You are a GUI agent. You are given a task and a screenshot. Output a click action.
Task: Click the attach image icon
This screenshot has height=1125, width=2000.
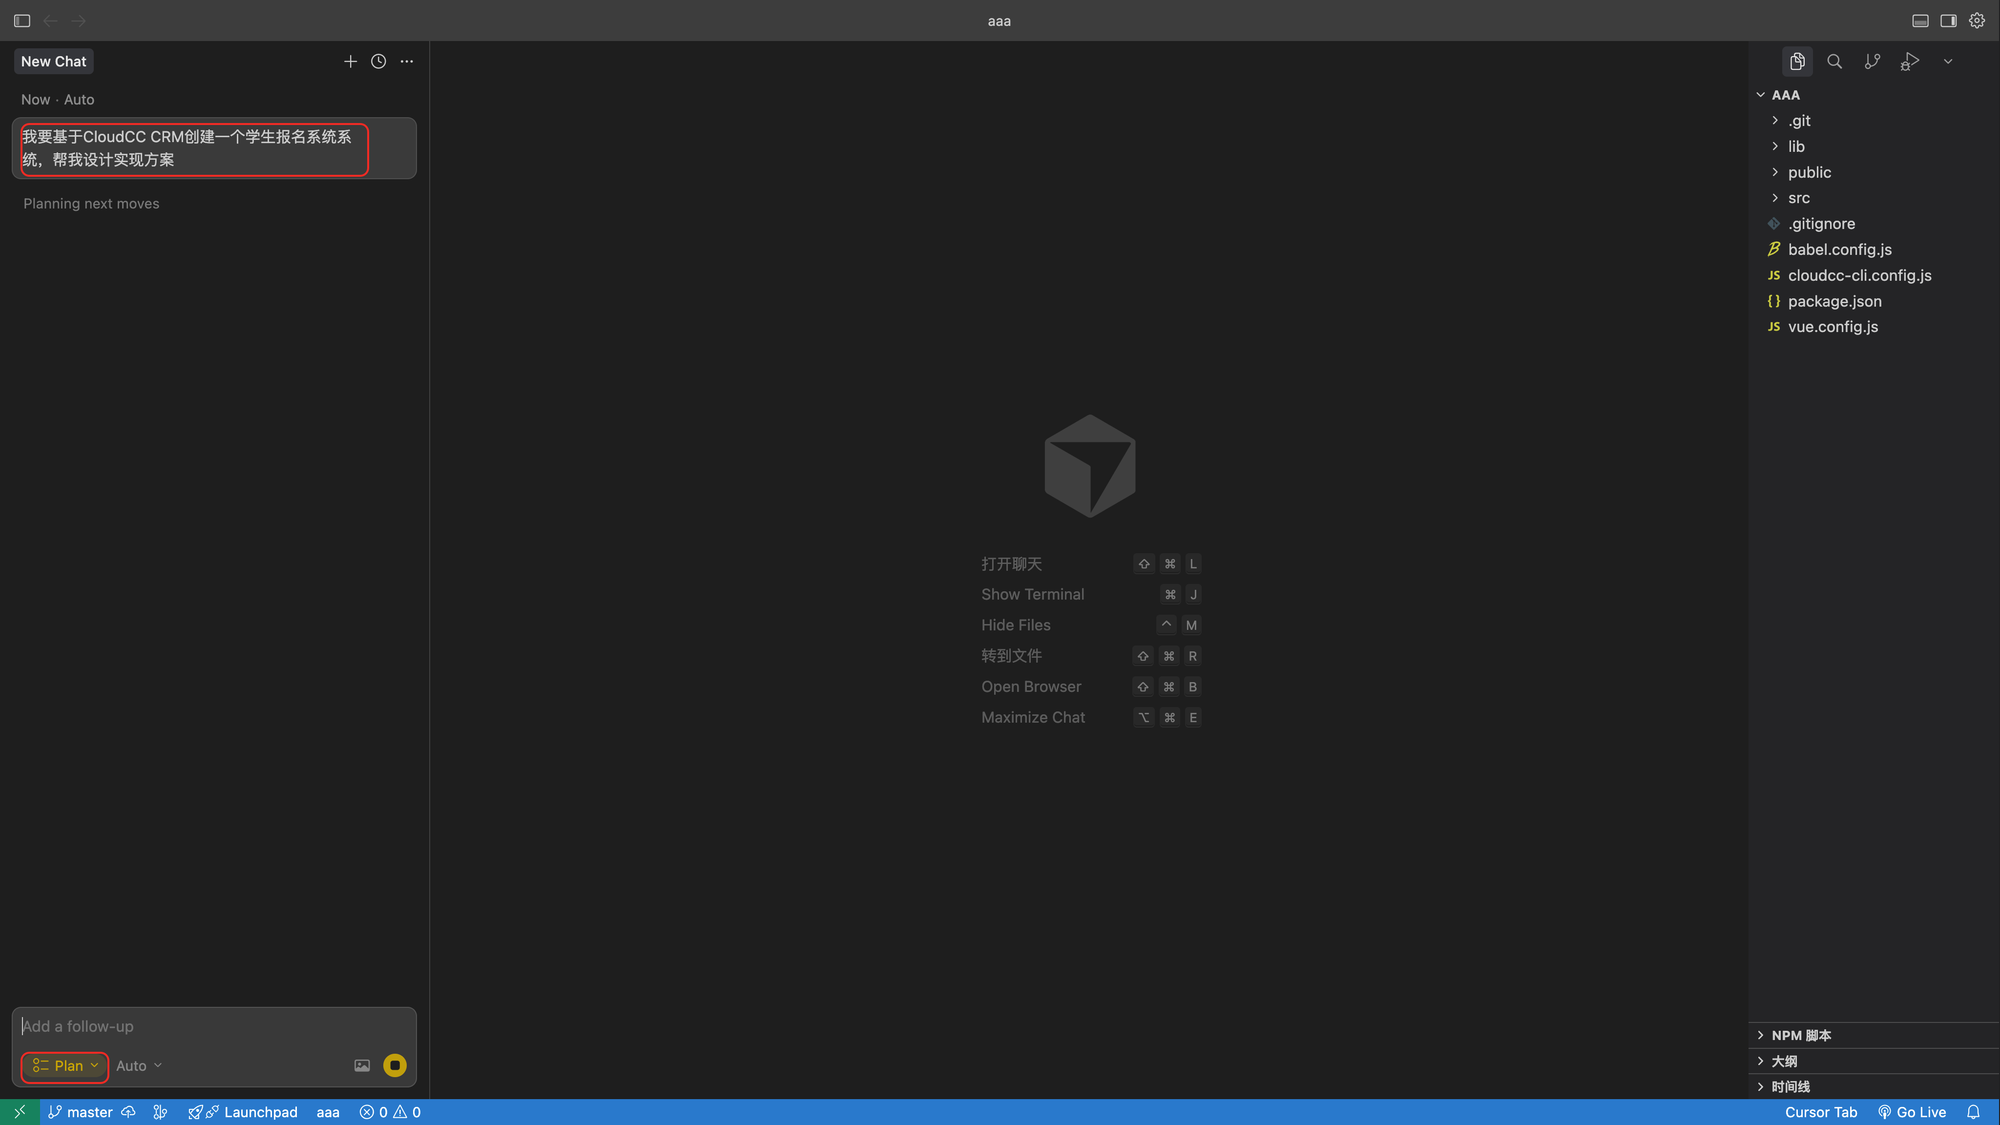[x=362, y=1066]
